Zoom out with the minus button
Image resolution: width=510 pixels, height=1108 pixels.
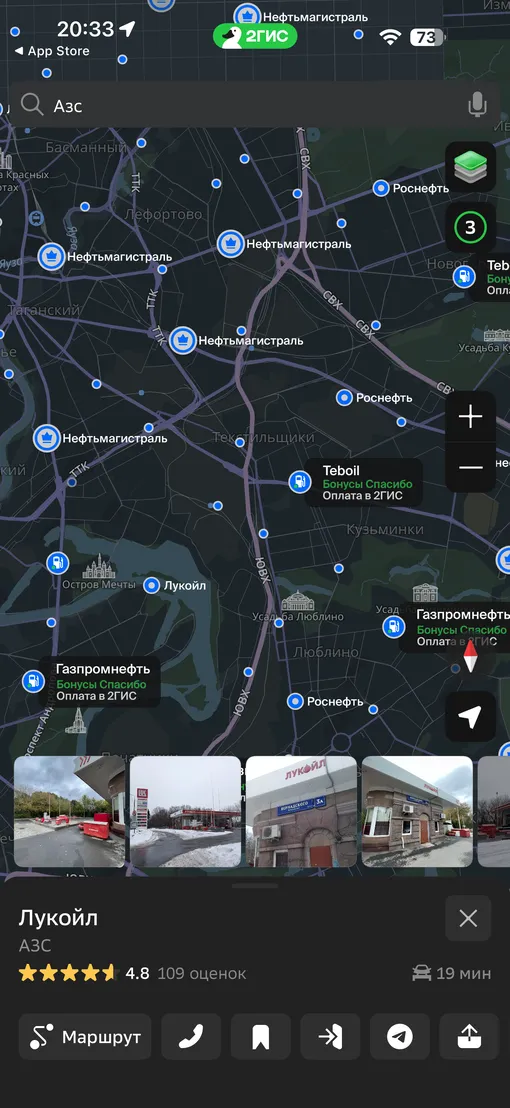coord(470,467)
